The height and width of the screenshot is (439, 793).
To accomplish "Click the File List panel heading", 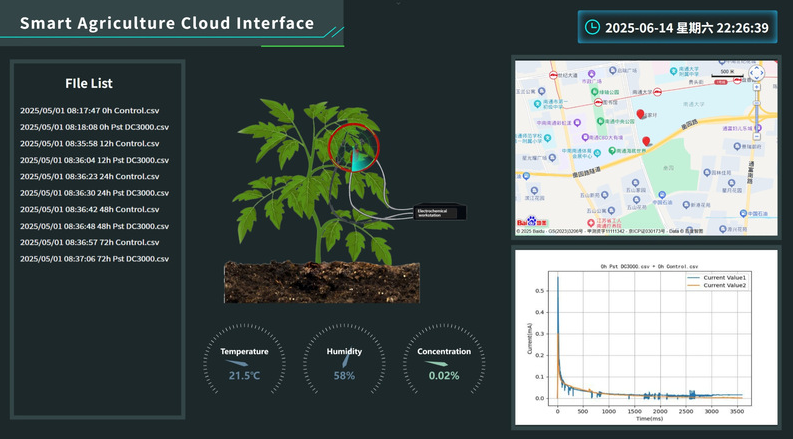I will pyautogui.click(x=89, y=83).
